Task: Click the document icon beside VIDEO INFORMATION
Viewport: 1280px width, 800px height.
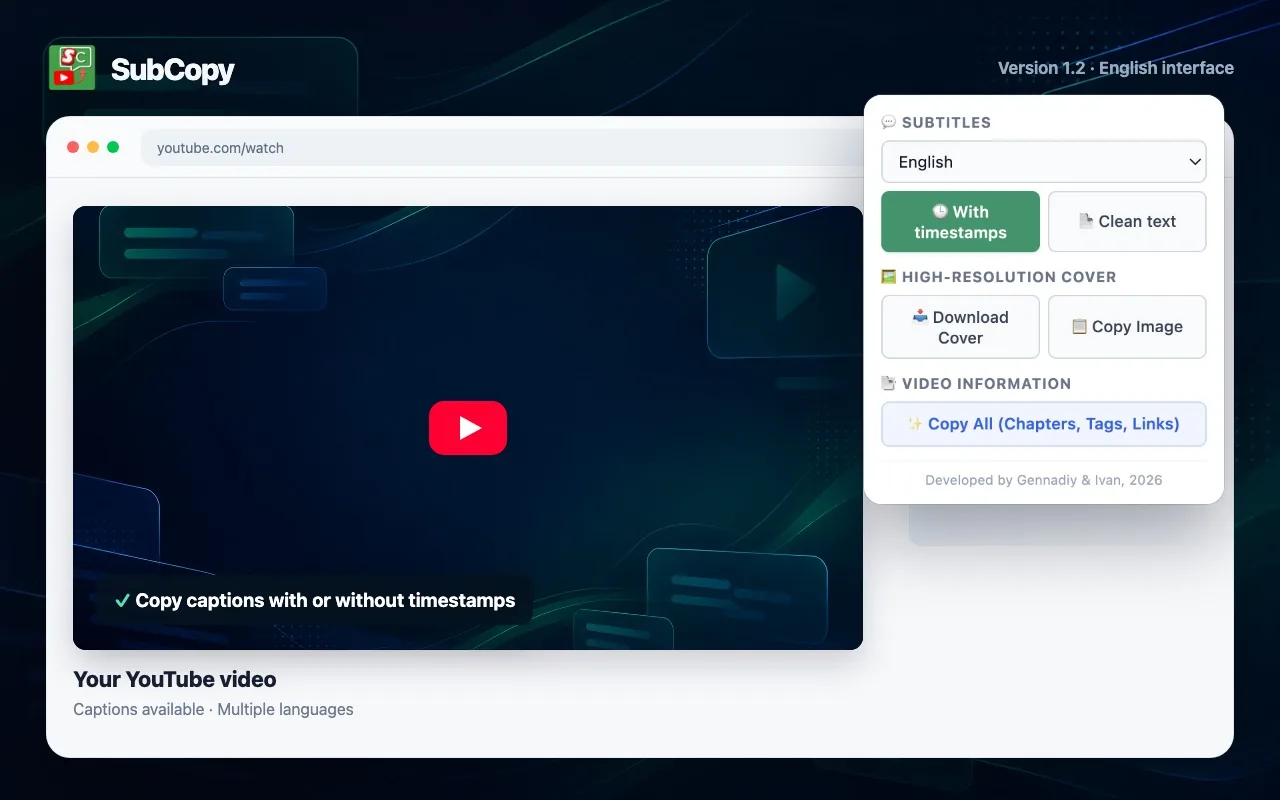Action: [889, 384]
